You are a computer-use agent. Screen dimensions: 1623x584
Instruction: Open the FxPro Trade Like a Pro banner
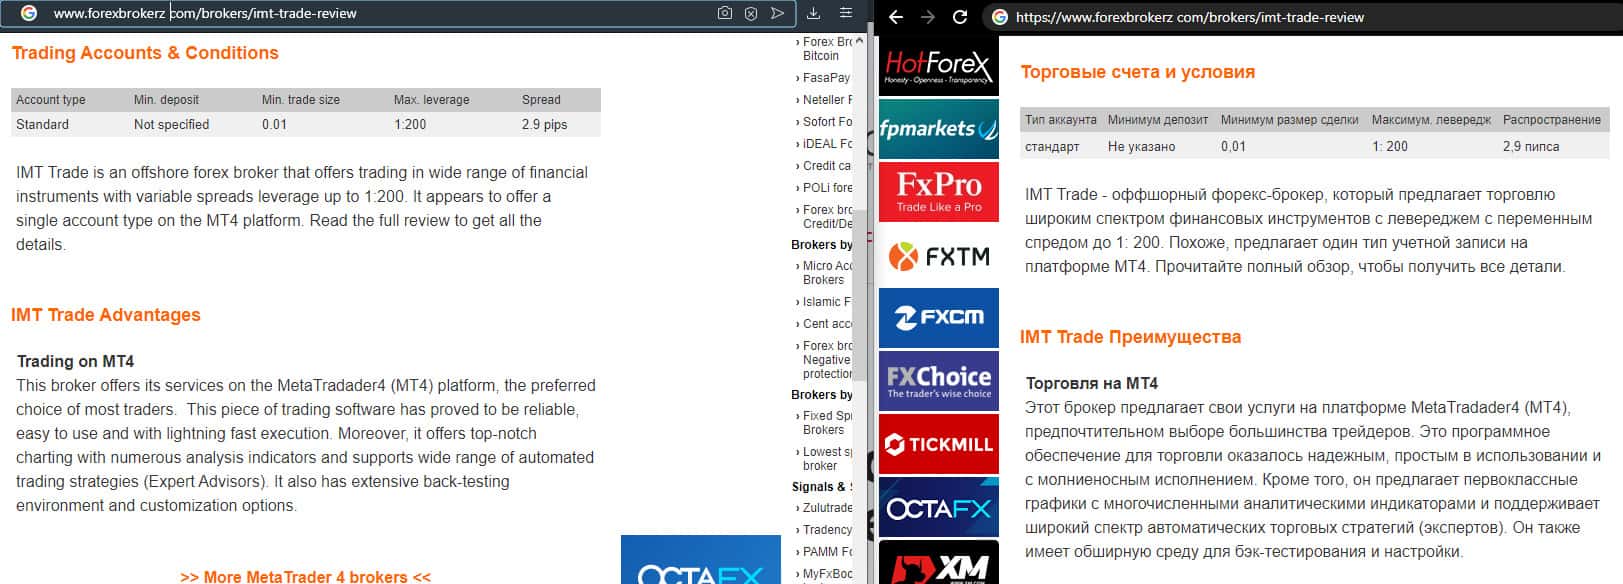938,192
